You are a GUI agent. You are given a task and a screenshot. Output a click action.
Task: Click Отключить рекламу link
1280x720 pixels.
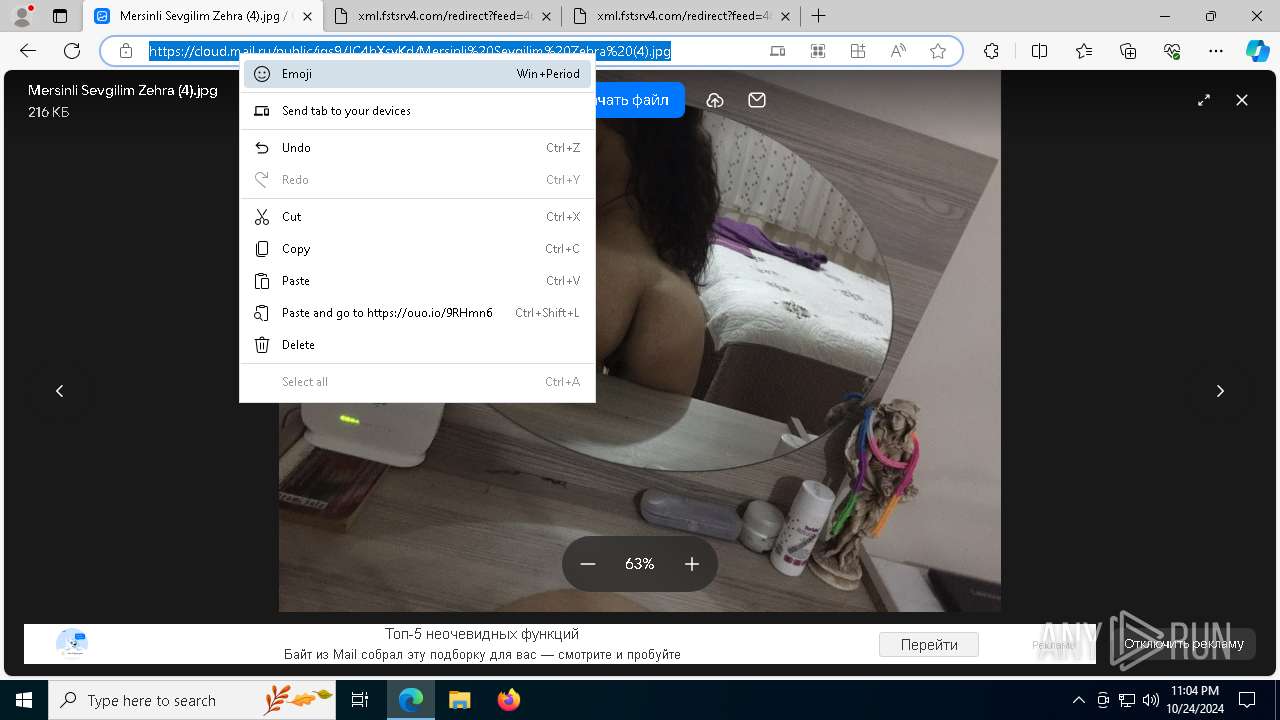[1184, 644]
